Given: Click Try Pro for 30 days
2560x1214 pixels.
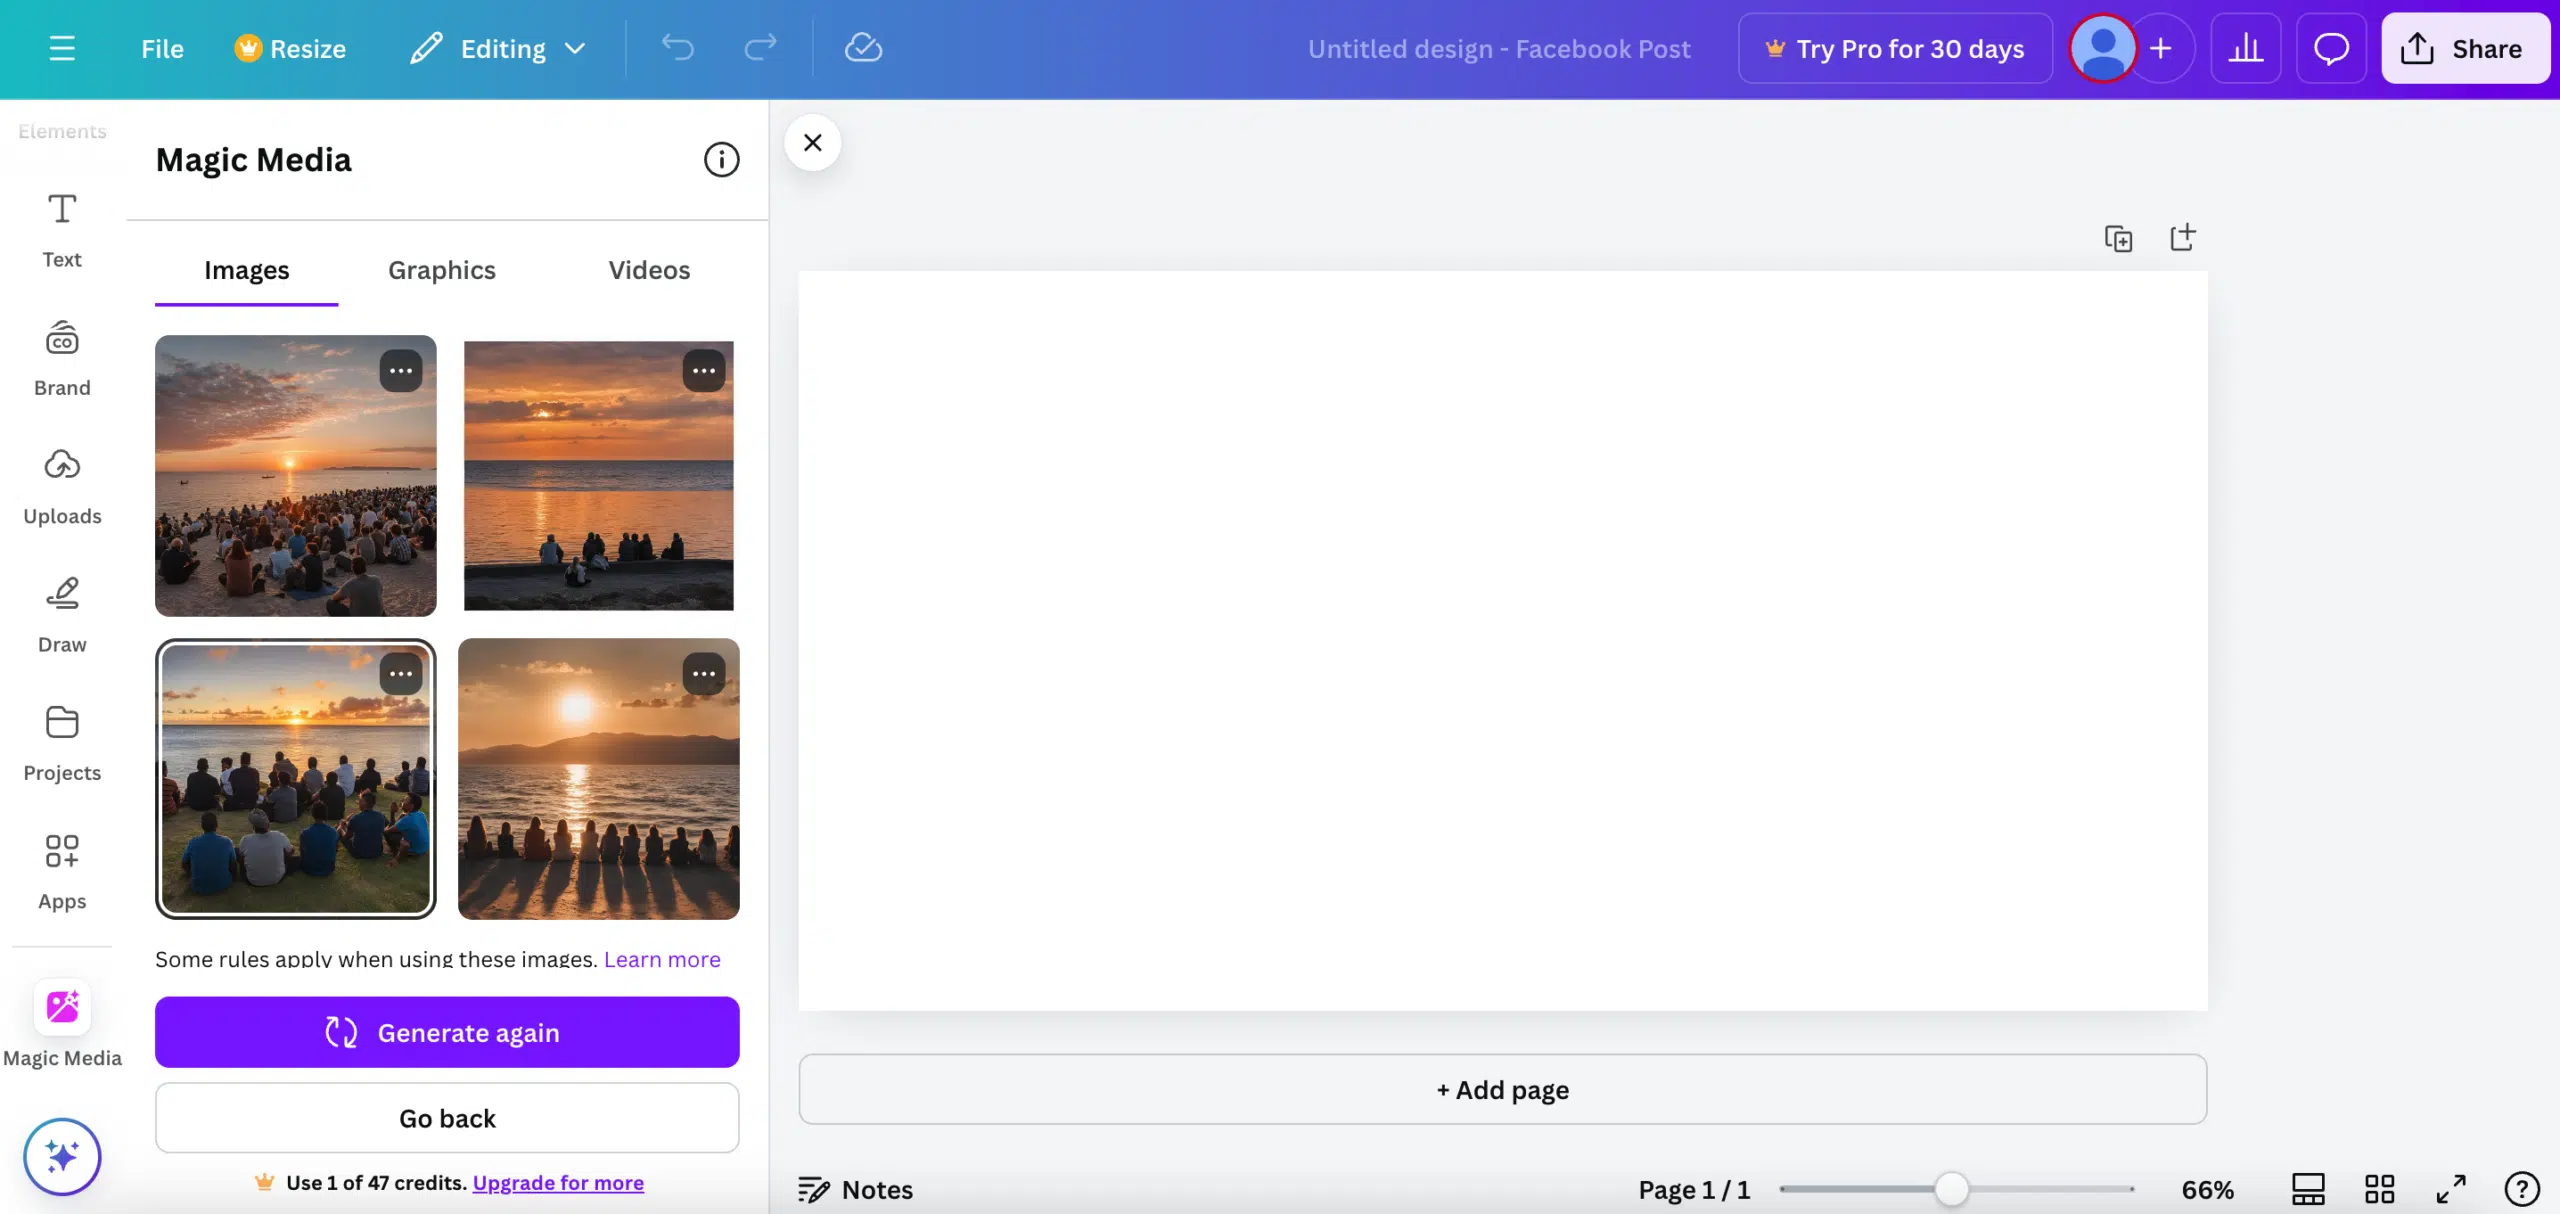Looking at the screenshot, I should point(1894,48).
